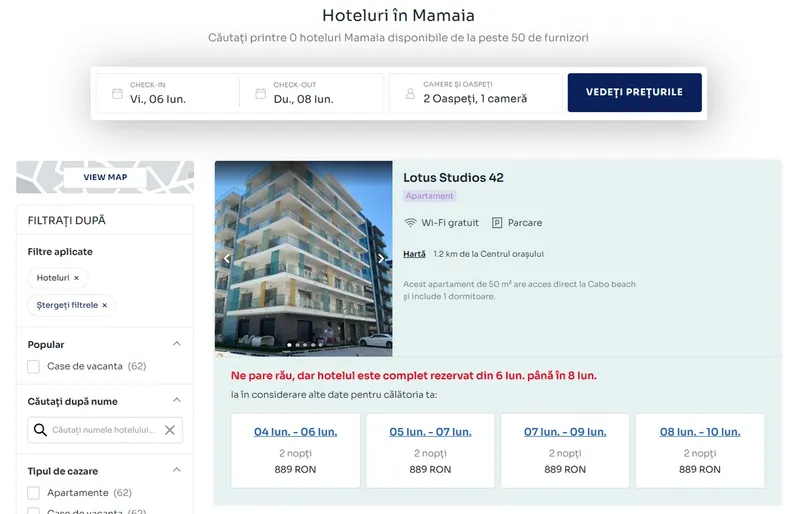Collapse the Tipul de cazare section
The width and height of the screenshot is (800, 514).
click(x=177, y=470)
